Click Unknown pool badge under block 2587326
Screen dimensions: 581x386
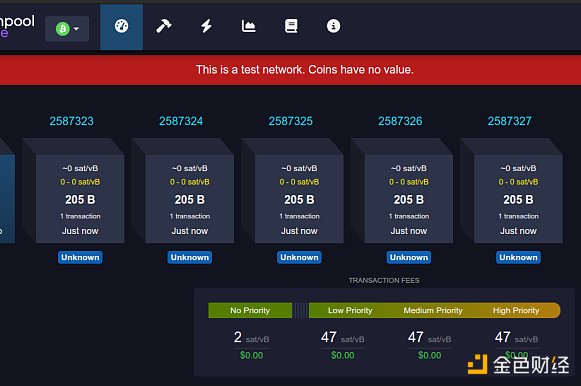point(409,257)
